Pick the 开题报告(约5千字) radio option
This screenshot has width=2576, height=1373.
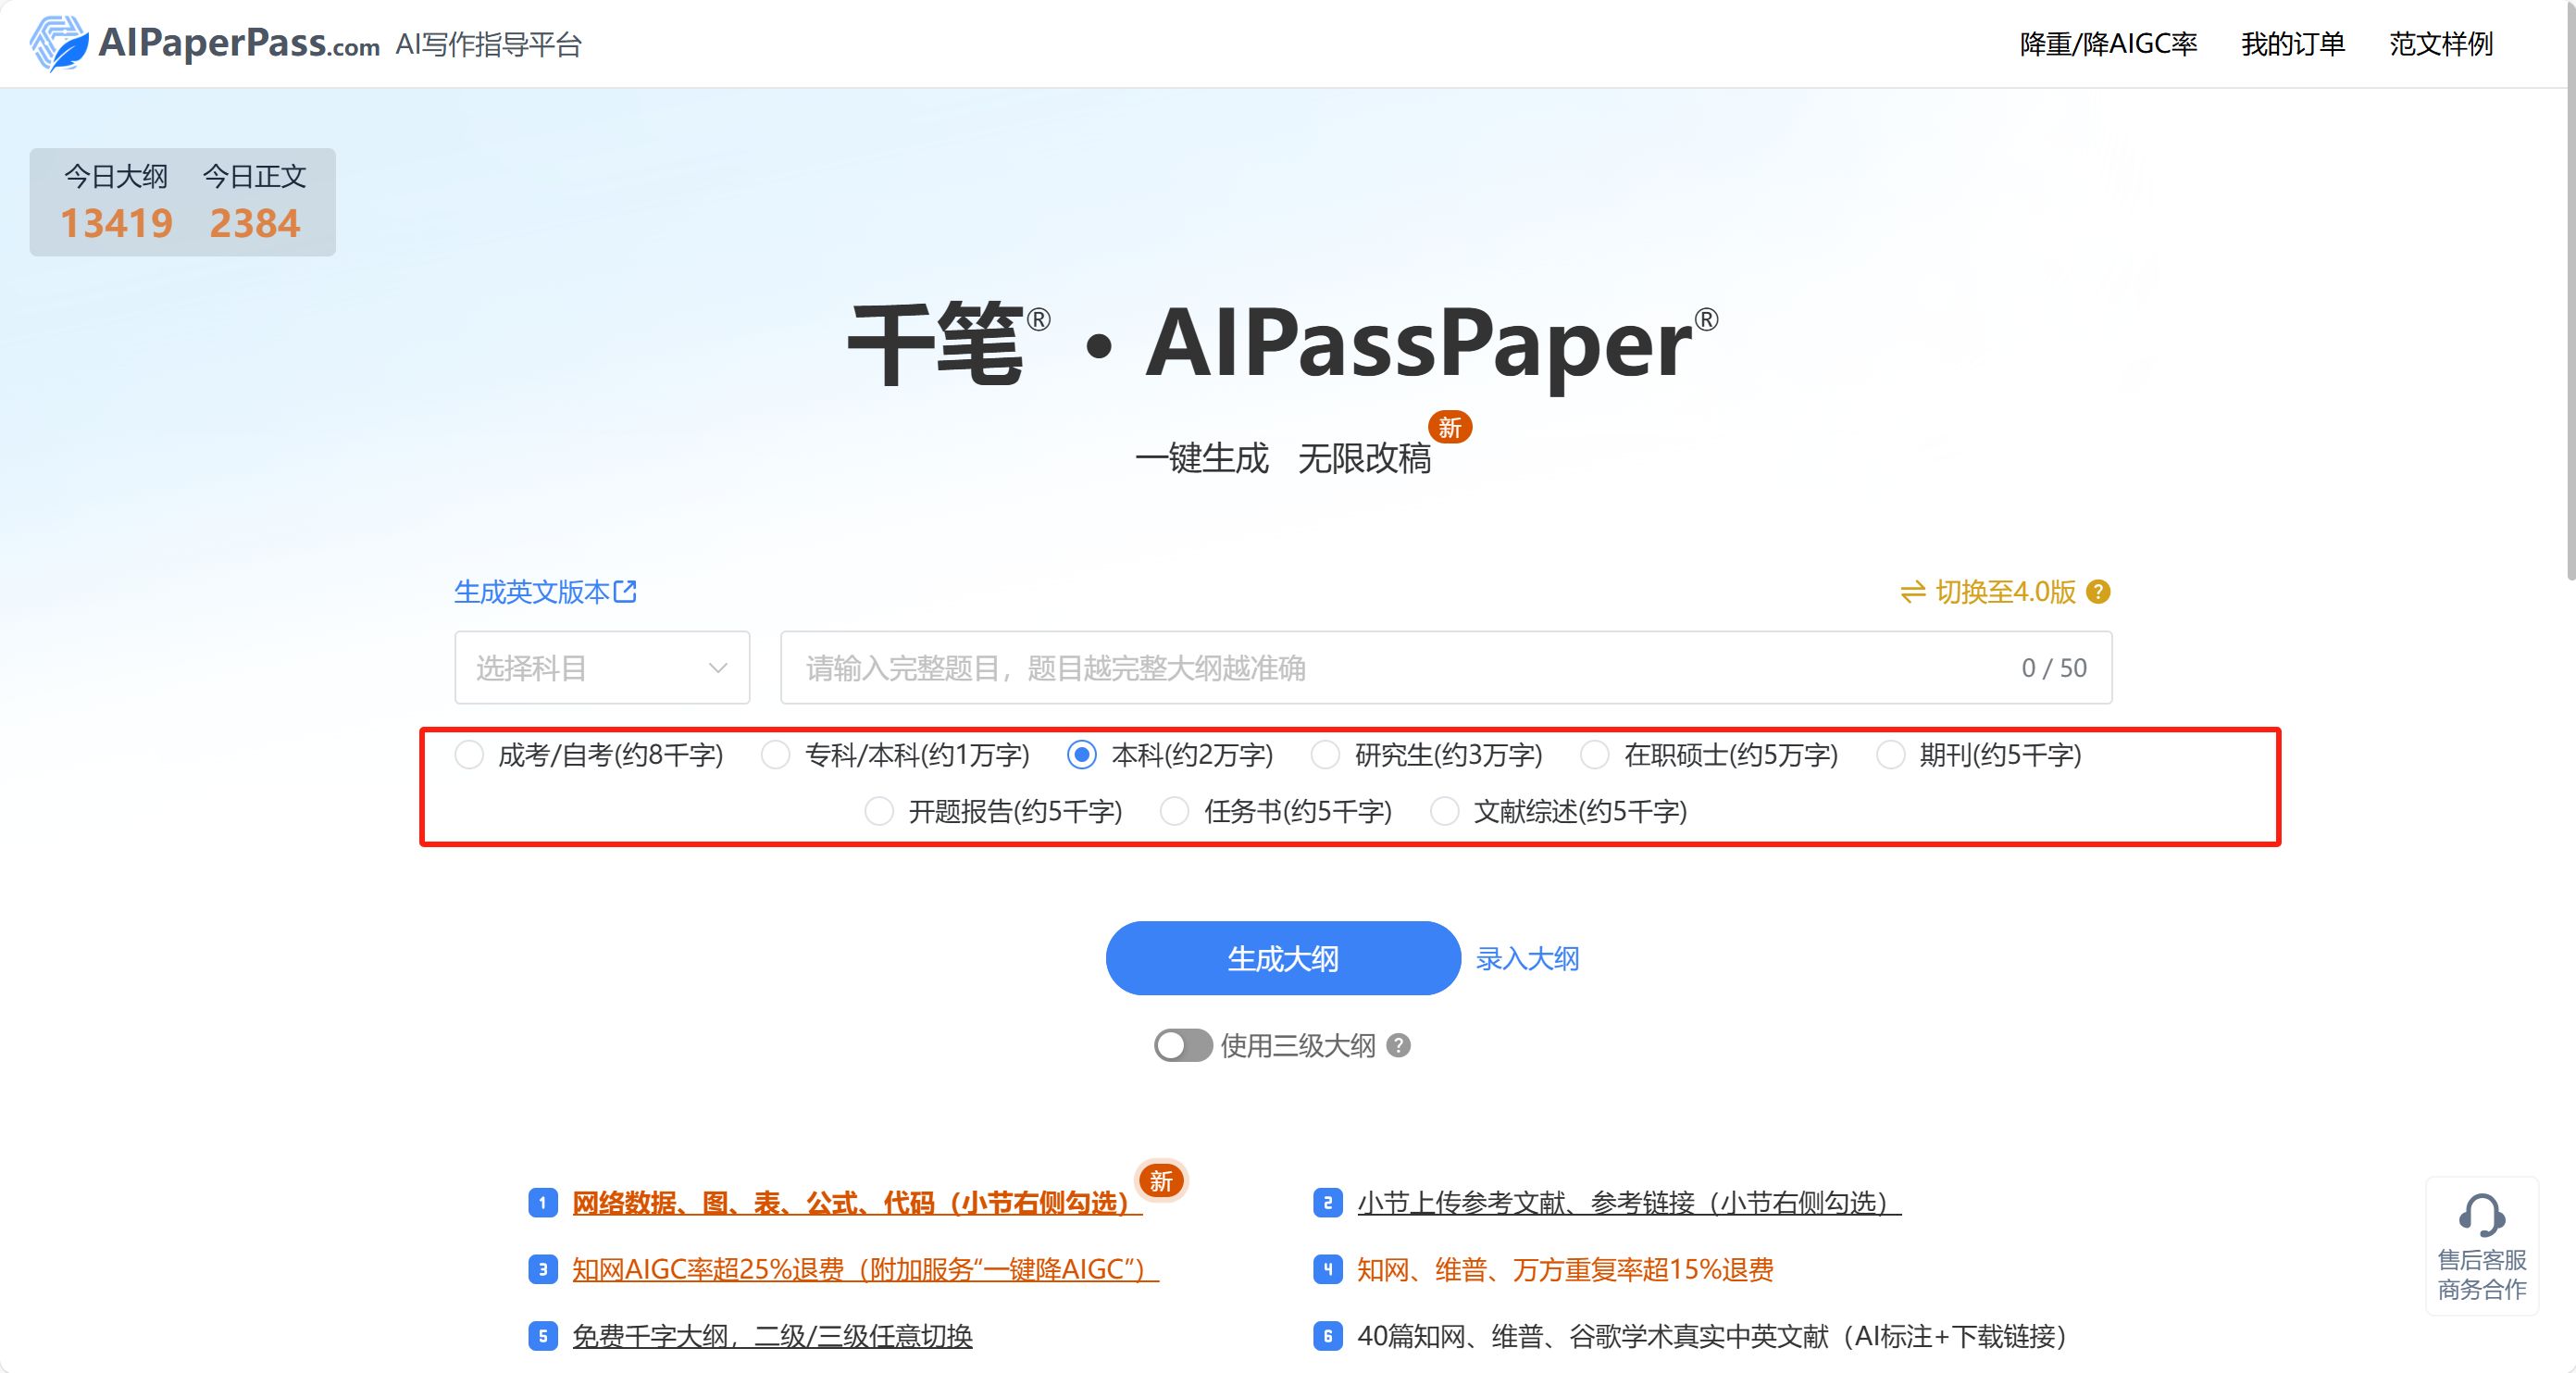[x=878, y=811]
